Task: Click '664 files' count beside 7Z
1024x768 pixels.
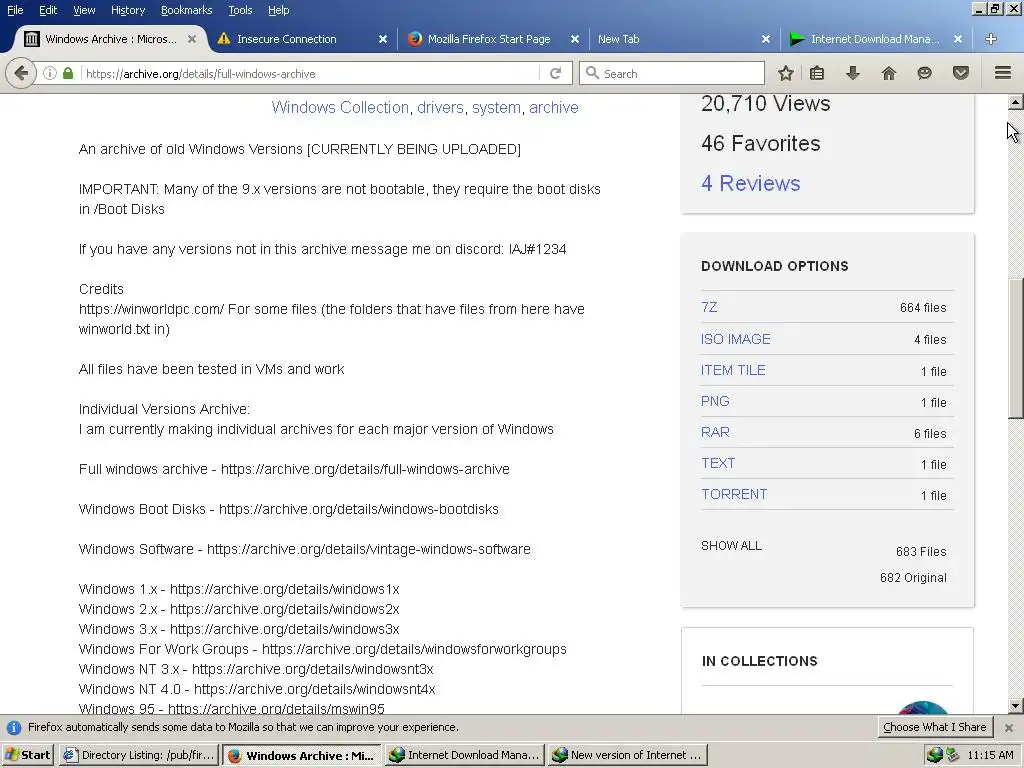Action: tap(923, 308)
